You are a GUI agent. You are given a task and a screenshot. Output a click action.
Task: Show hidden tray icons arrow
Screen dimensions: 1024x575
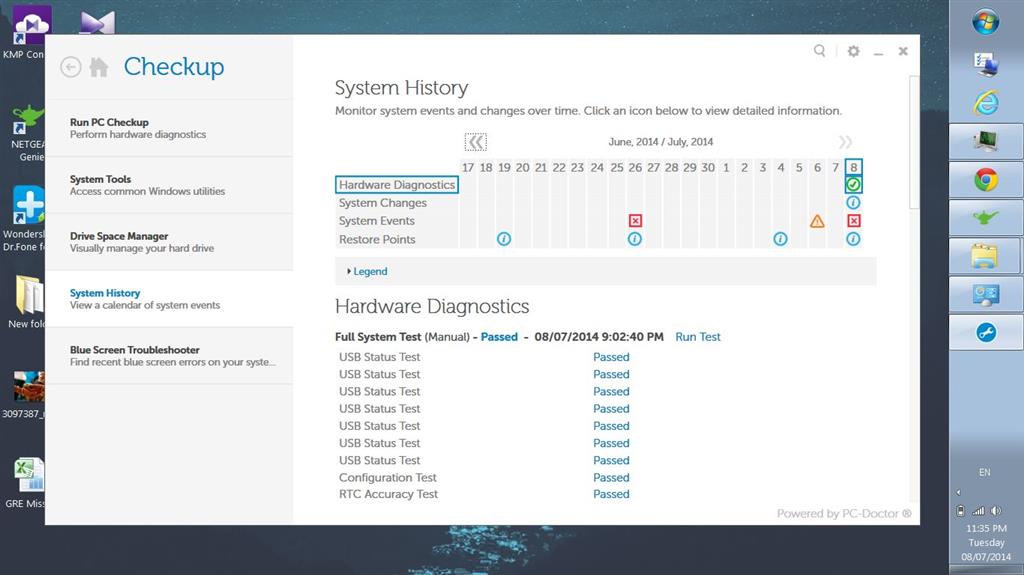[x=959, y=492]
